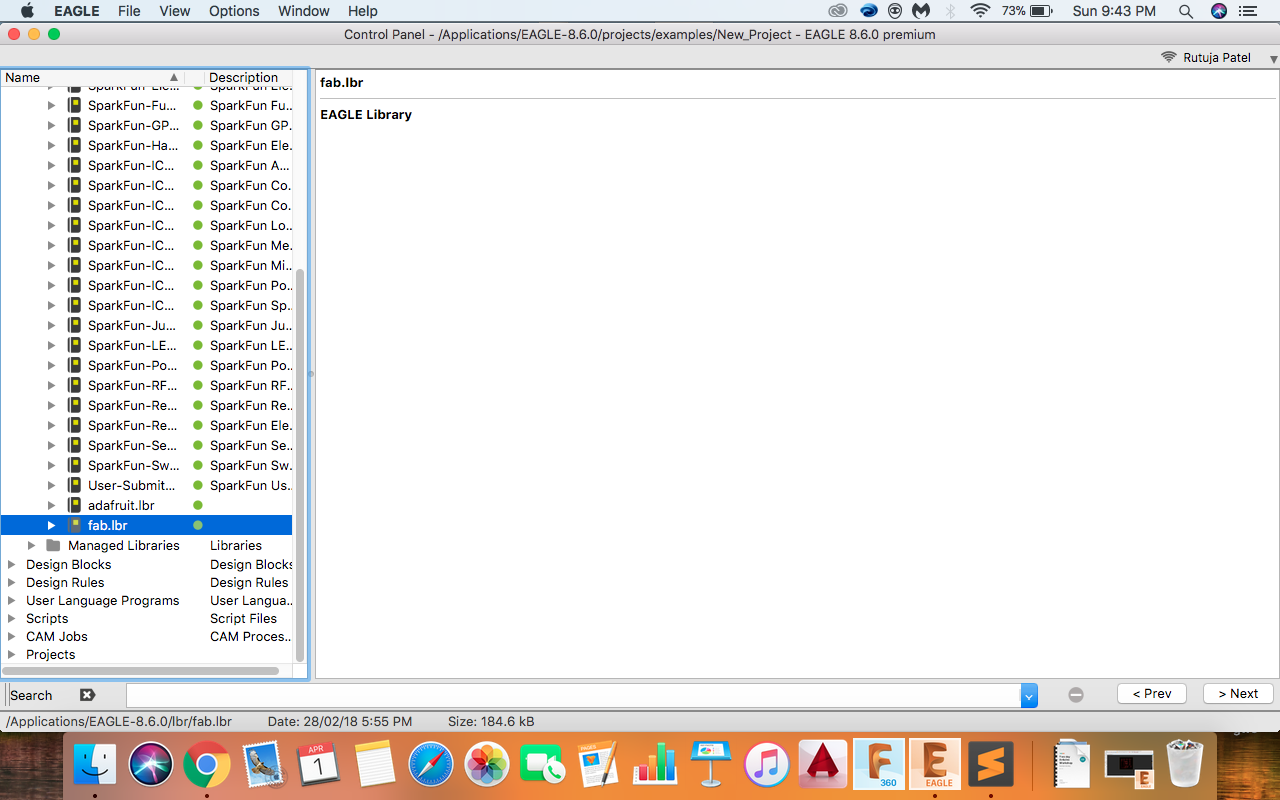Image resolution: width=1280 pixels, height=800 pixels.
Task: Click the Wi-Fi status icon beside Rutuja Patel
Action: 1168,57
